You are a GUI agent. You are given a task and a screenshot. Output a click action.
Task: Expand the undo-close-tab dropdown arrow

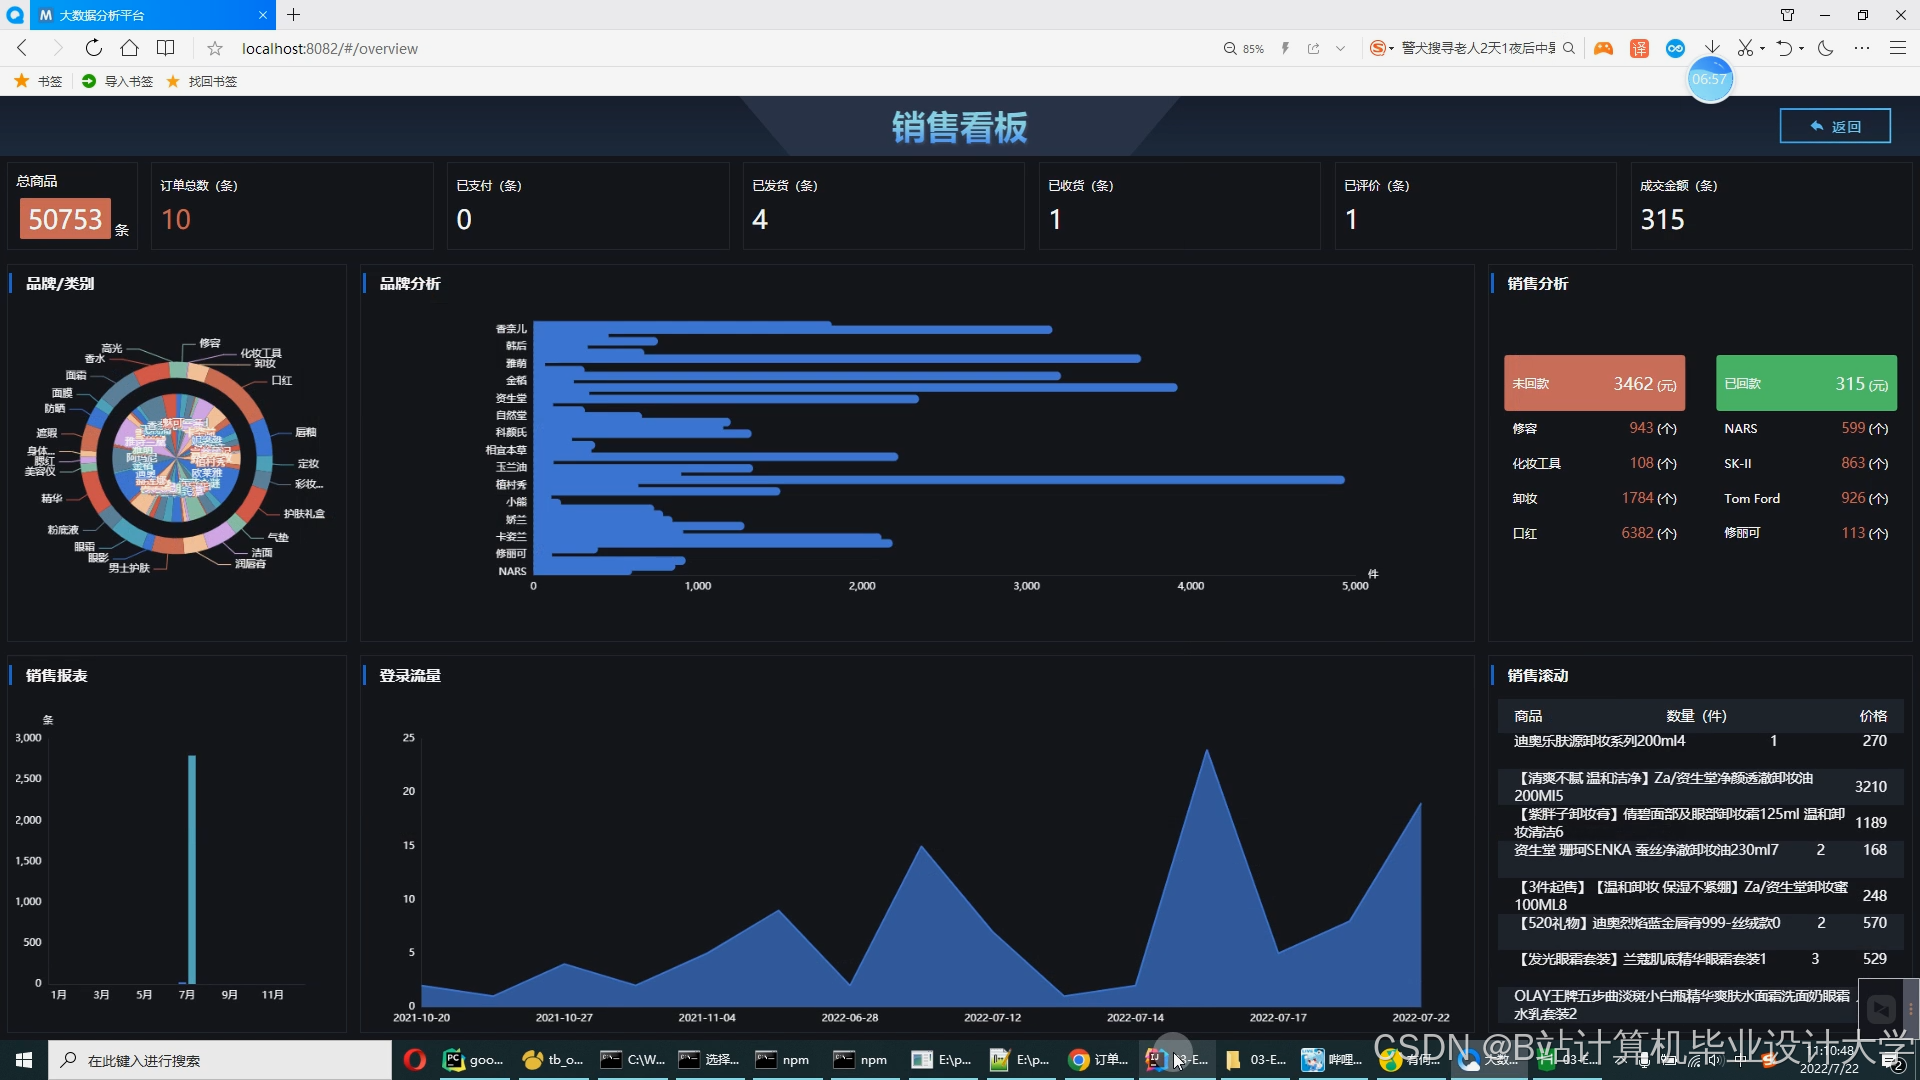[1801, 48]
